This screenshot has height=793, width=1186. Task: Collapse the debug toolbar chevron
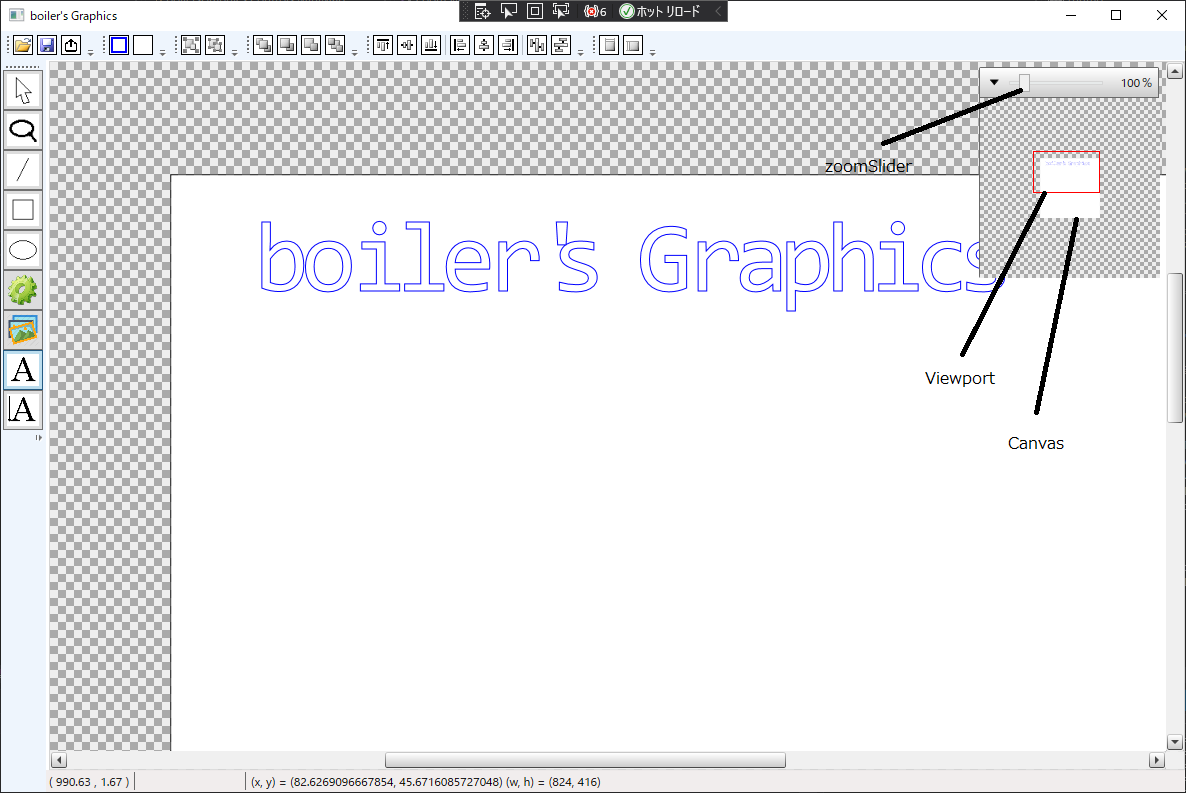pos(719,11)
